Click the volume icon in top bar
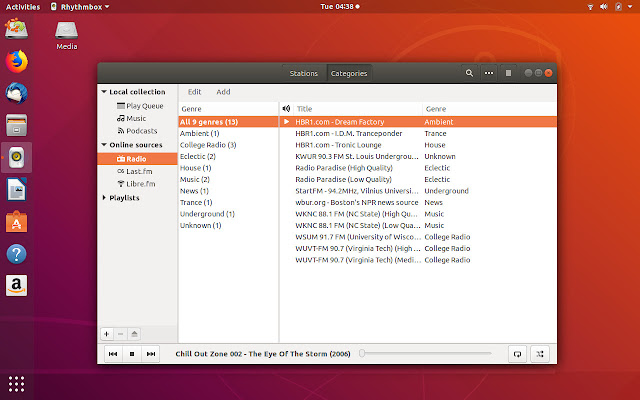Image resolution: width=640 pixels, height=400 pixels. coord(604,7)
